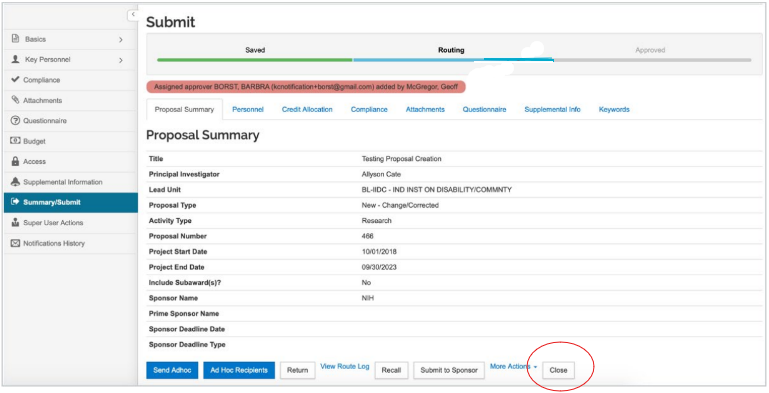Select the Proposal Summary tab
This screenshot has height=393, width=769.
[x=184, y=109]
